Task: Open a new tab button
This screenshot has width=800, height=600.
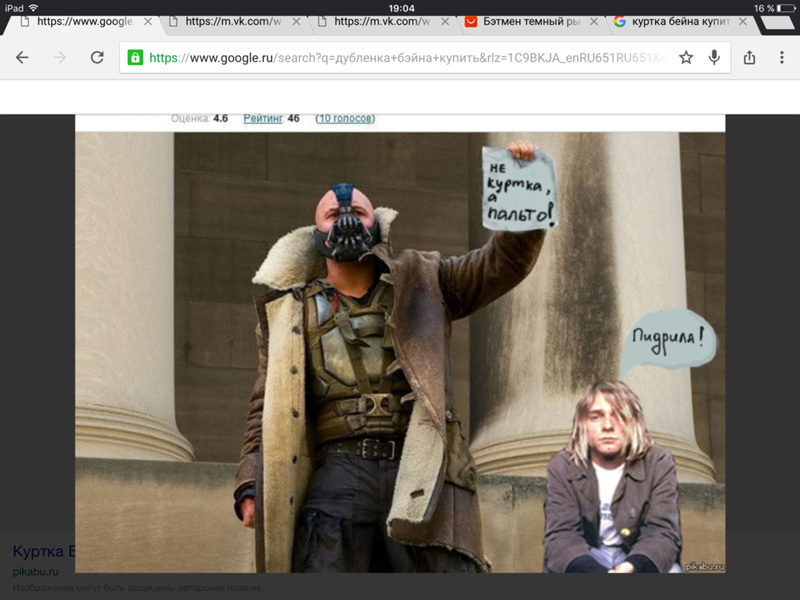Action: pyautogui.click(x=777, y=22)
